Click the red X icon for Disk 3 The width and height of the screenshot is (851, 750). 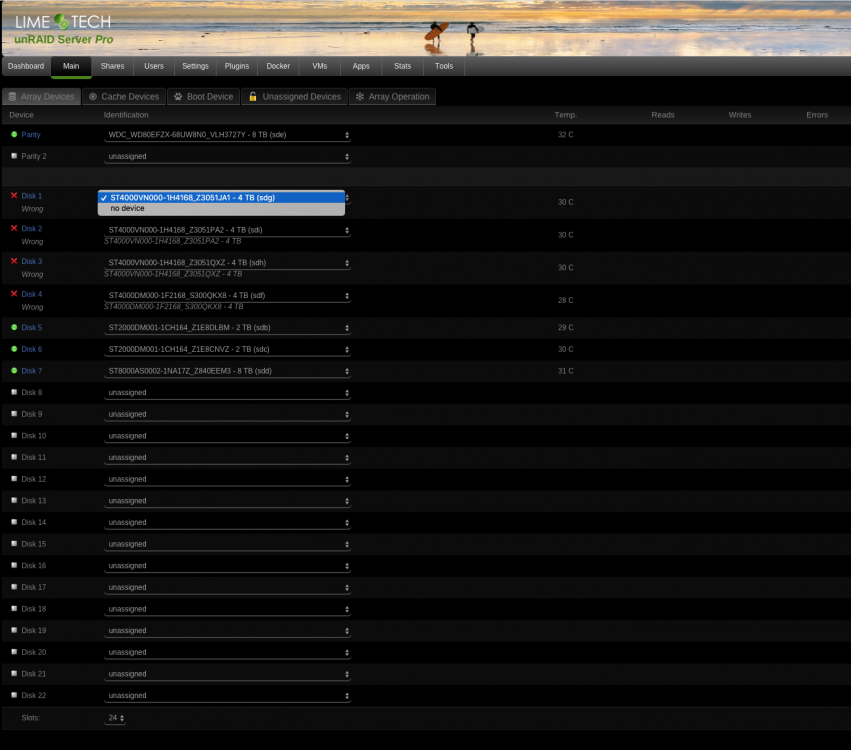pyautogui.click(x=14, y=260)
